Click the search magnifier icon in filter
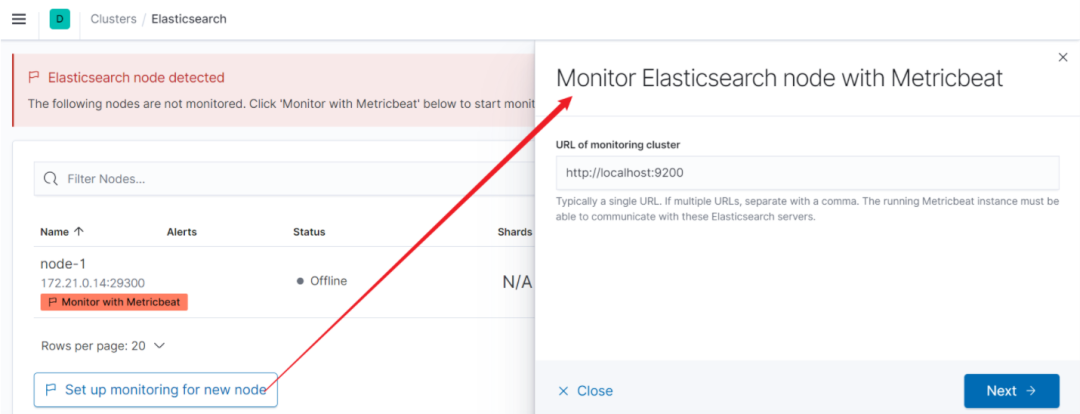1080x414 pixels. click(50, 179)
